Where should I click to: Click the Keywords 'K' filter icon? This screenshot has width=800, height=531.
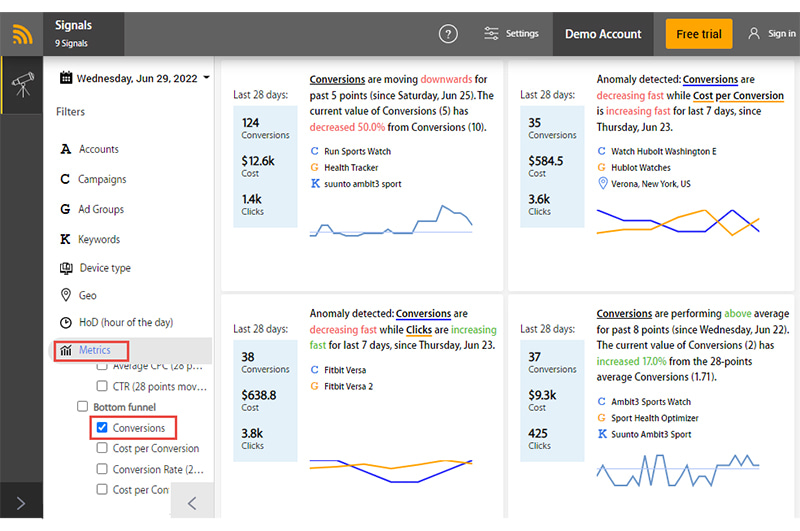pyautogui.click(x=65, y=239)
